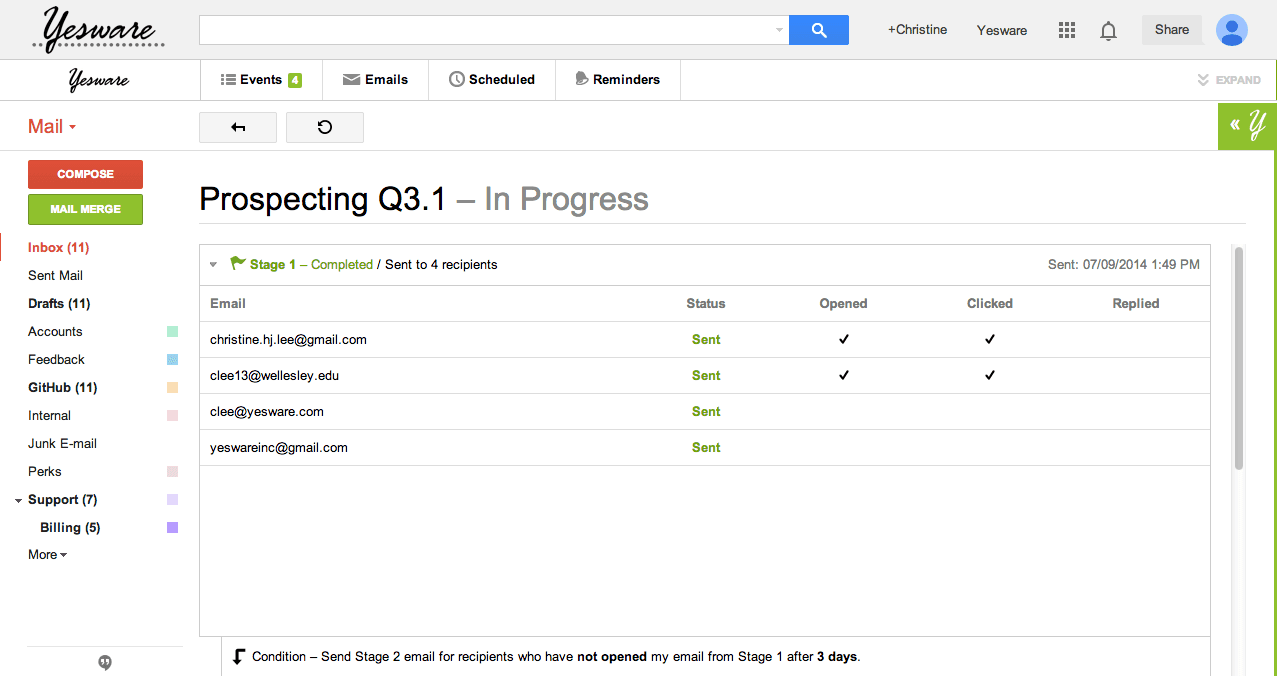Start a new MAIL MERGE
The image size is (1277, 676).
click(x=85, y=210)
